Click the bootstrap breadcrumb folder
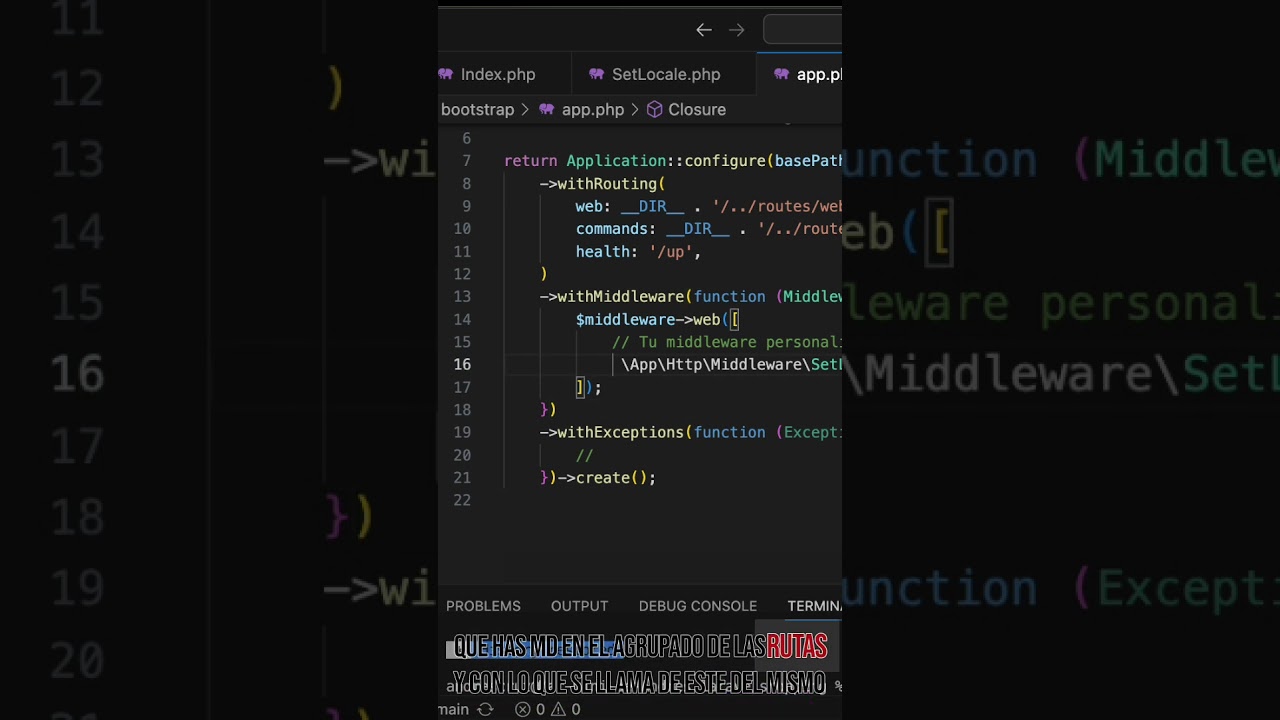 [x=477, y=110]
